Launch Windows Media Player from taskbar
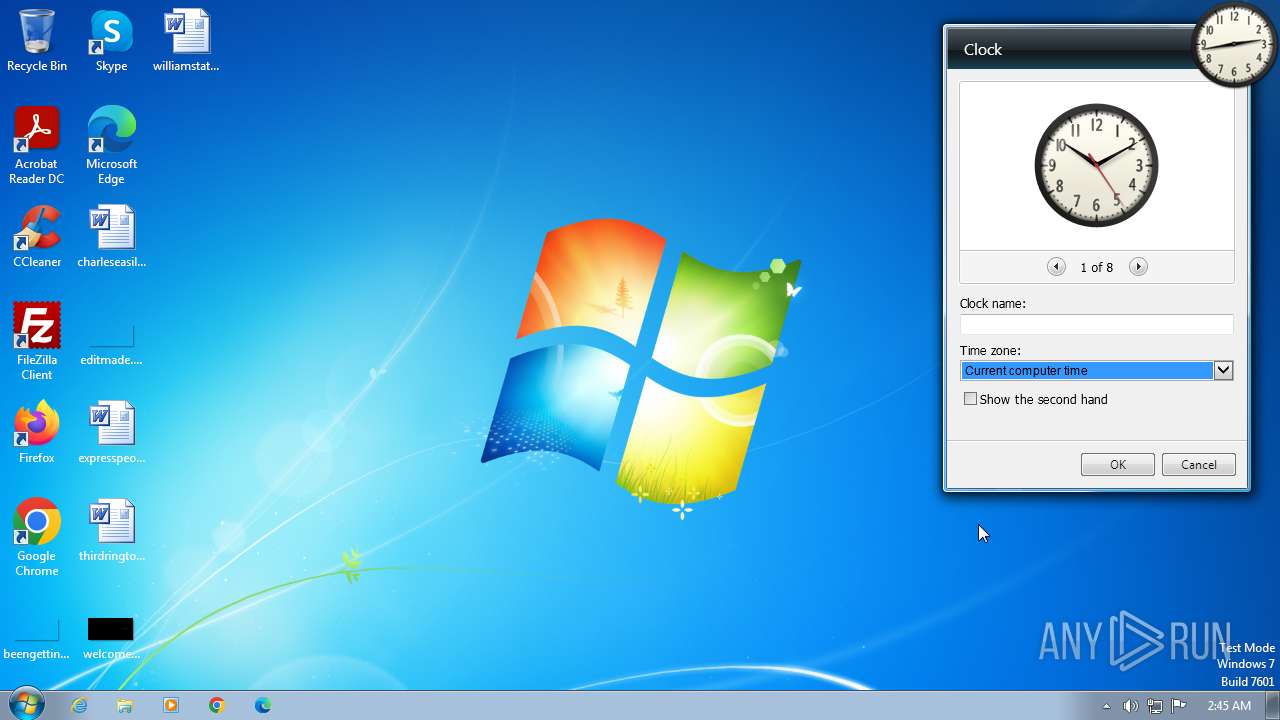 171,705
